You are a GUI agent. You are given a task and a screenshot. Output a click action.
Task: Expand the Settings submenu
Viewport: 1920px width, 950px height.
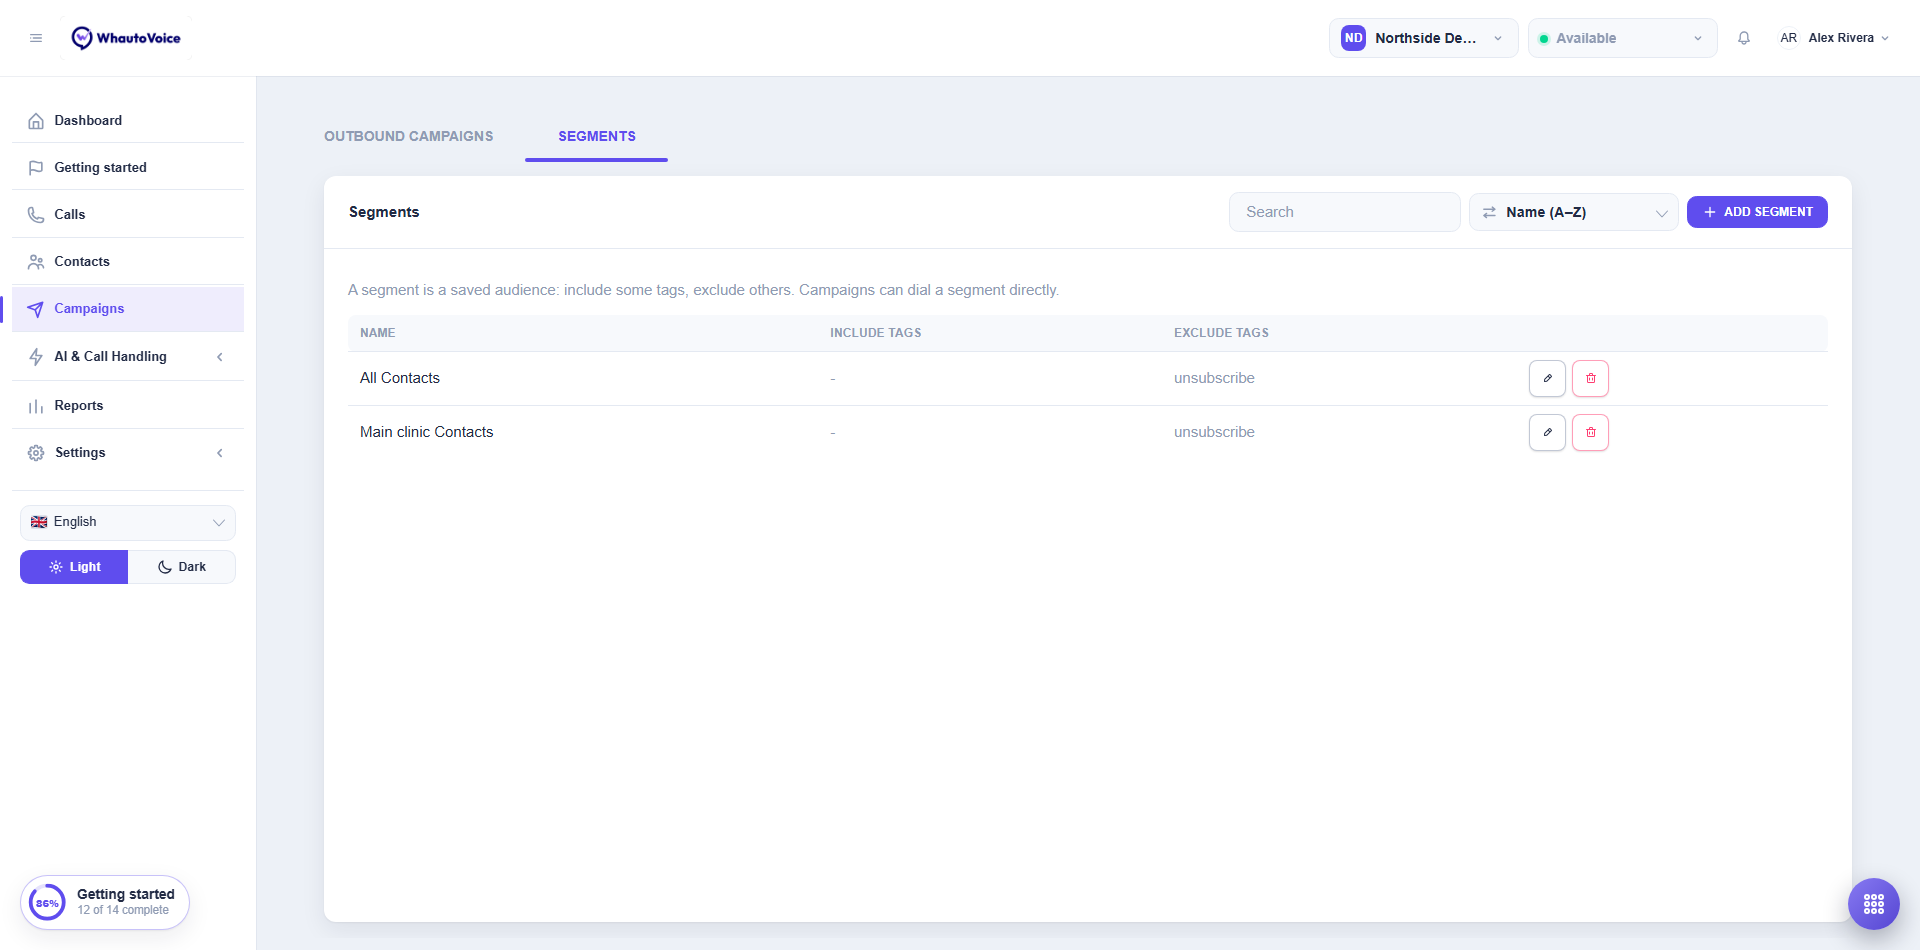(128, 453)
